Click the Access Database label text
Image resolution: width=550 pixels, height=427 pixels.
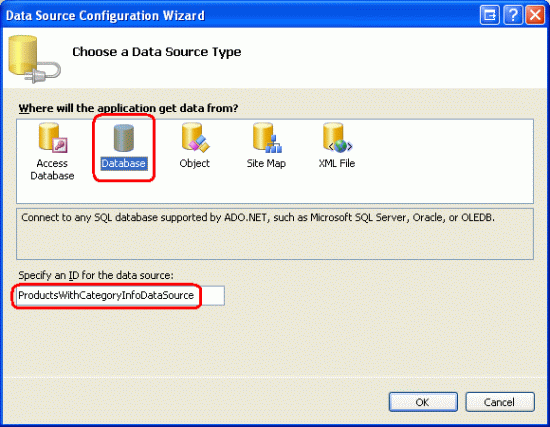tap(52, 169)
